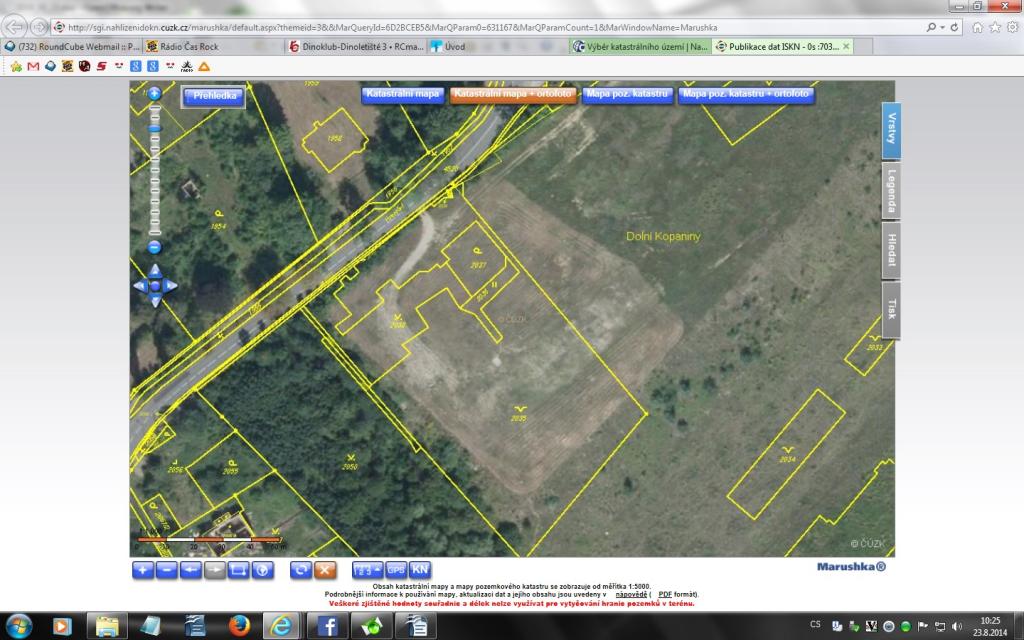Viewport: 1024px width, 640px height.
Task: Open the GPS coordinates tool
Action: coord(396,570)
